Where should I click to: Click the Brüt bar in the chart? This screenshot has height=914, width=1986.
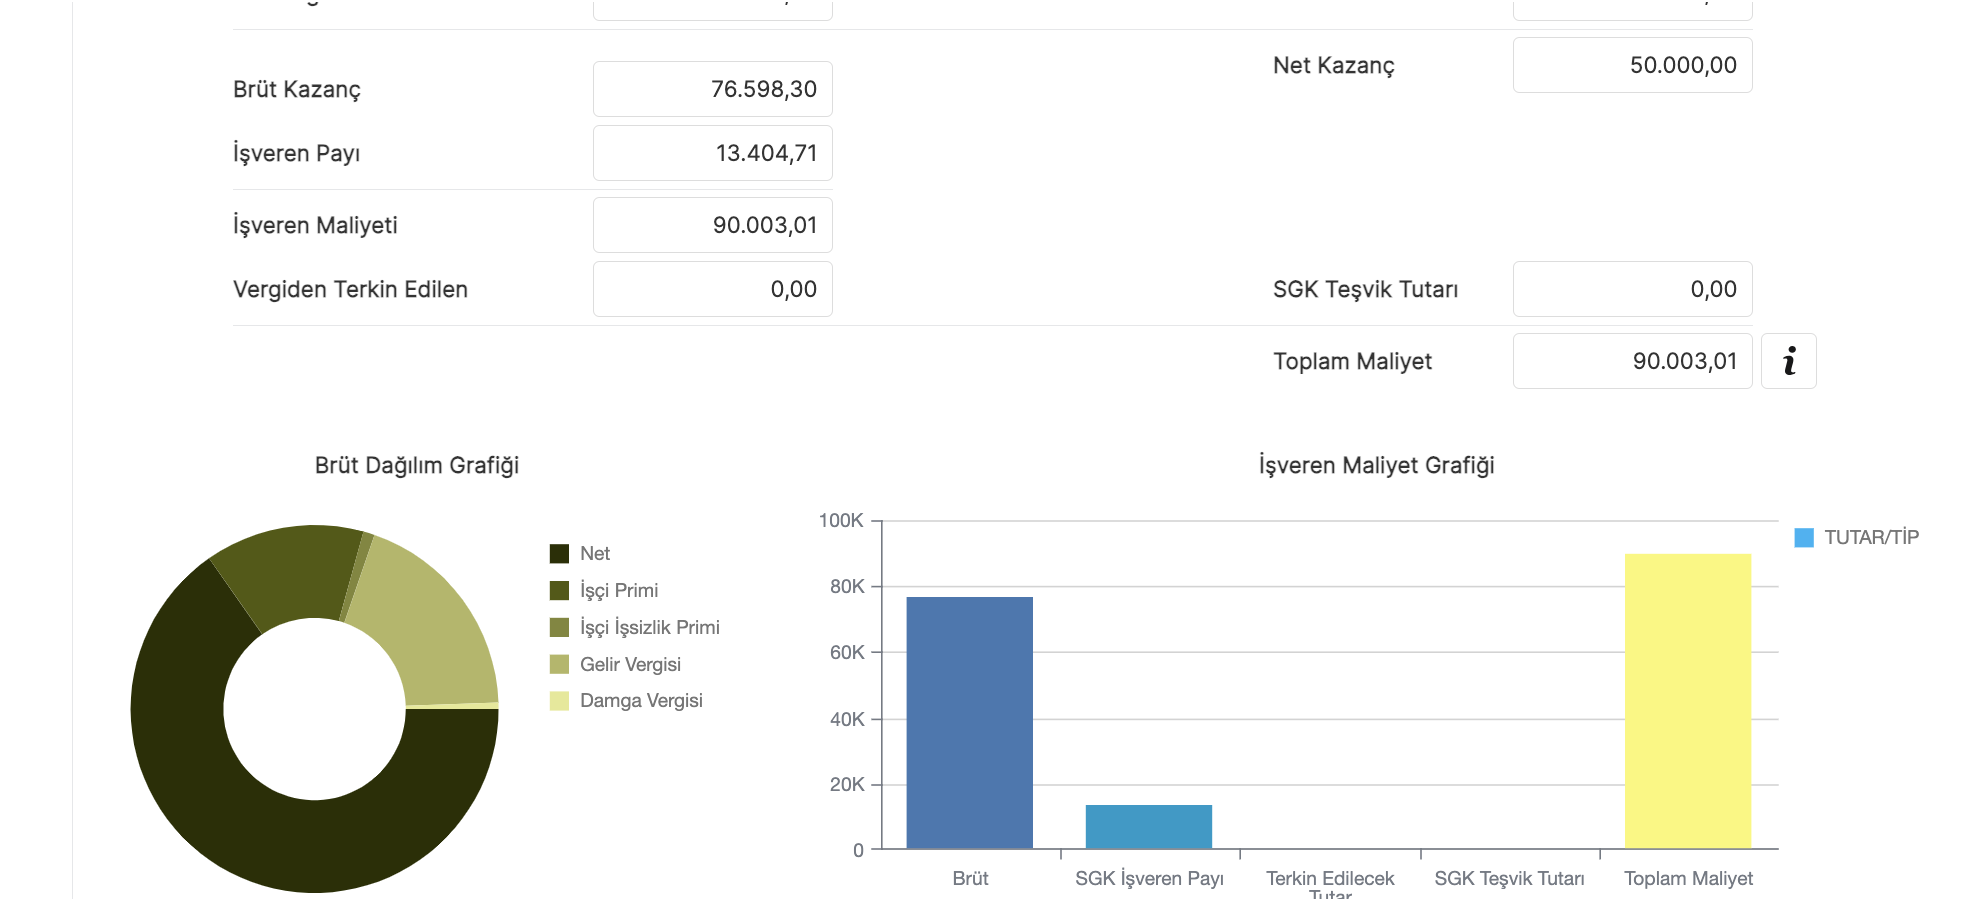click(969, 722)
